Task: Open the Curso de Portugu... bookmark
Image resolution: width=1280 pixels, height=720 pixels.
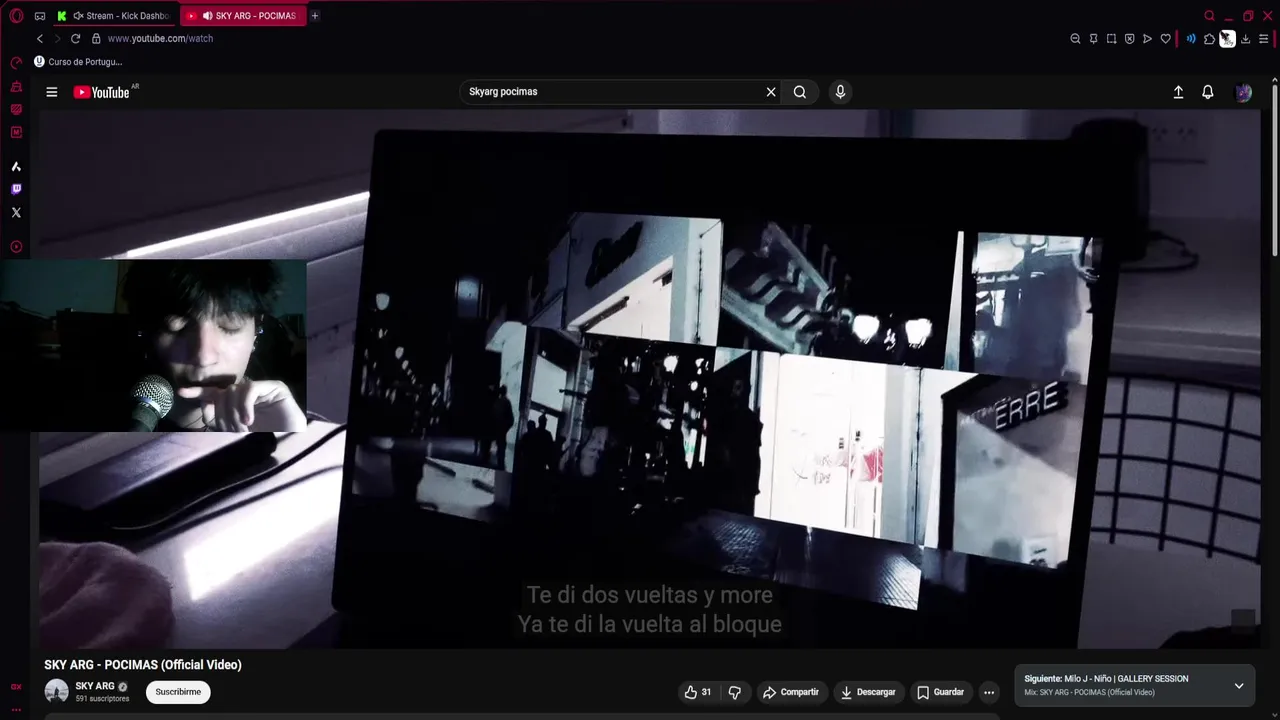Action: coord(78,61)
